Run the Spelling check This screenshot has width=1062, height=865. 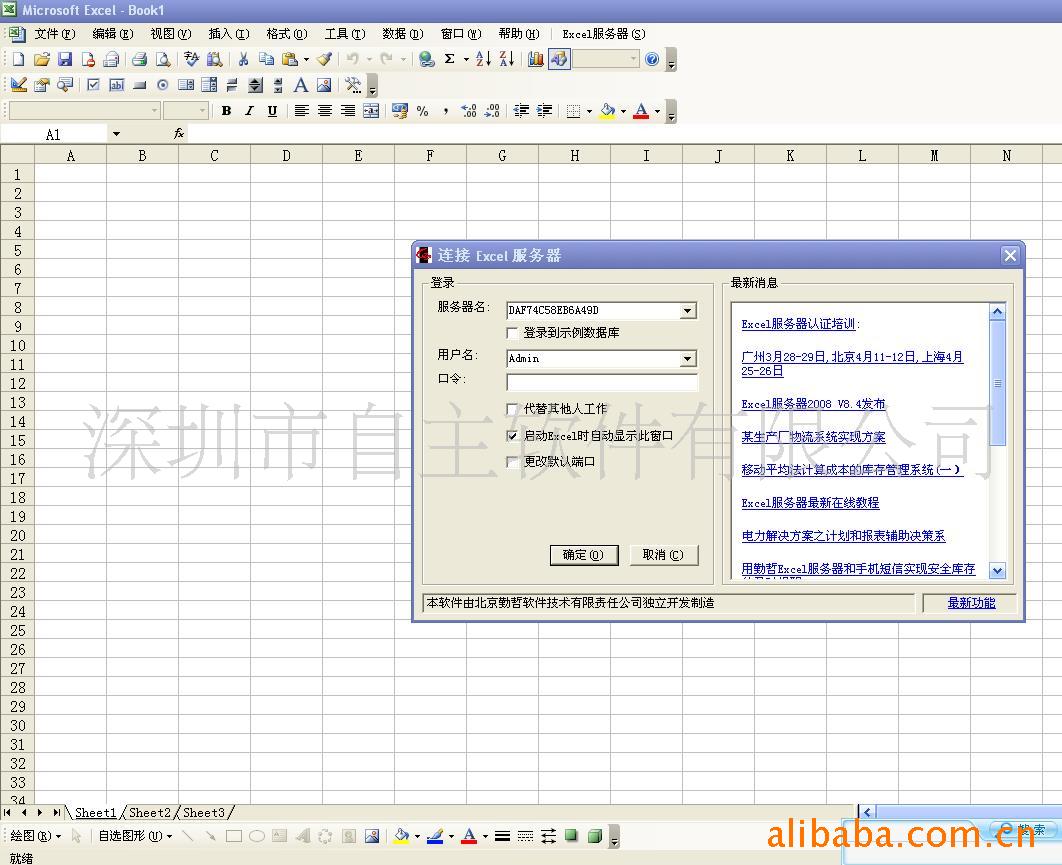[x=192, y=60]
